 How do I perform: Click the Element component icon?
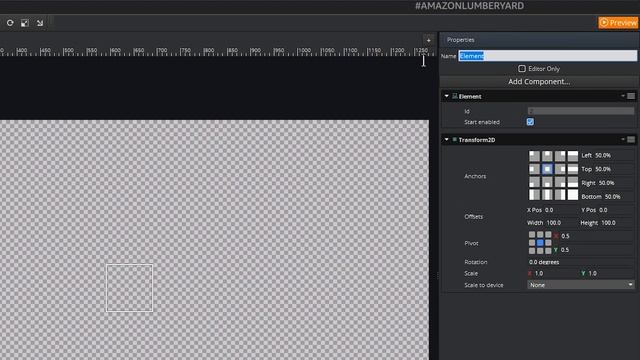[455, 96]
